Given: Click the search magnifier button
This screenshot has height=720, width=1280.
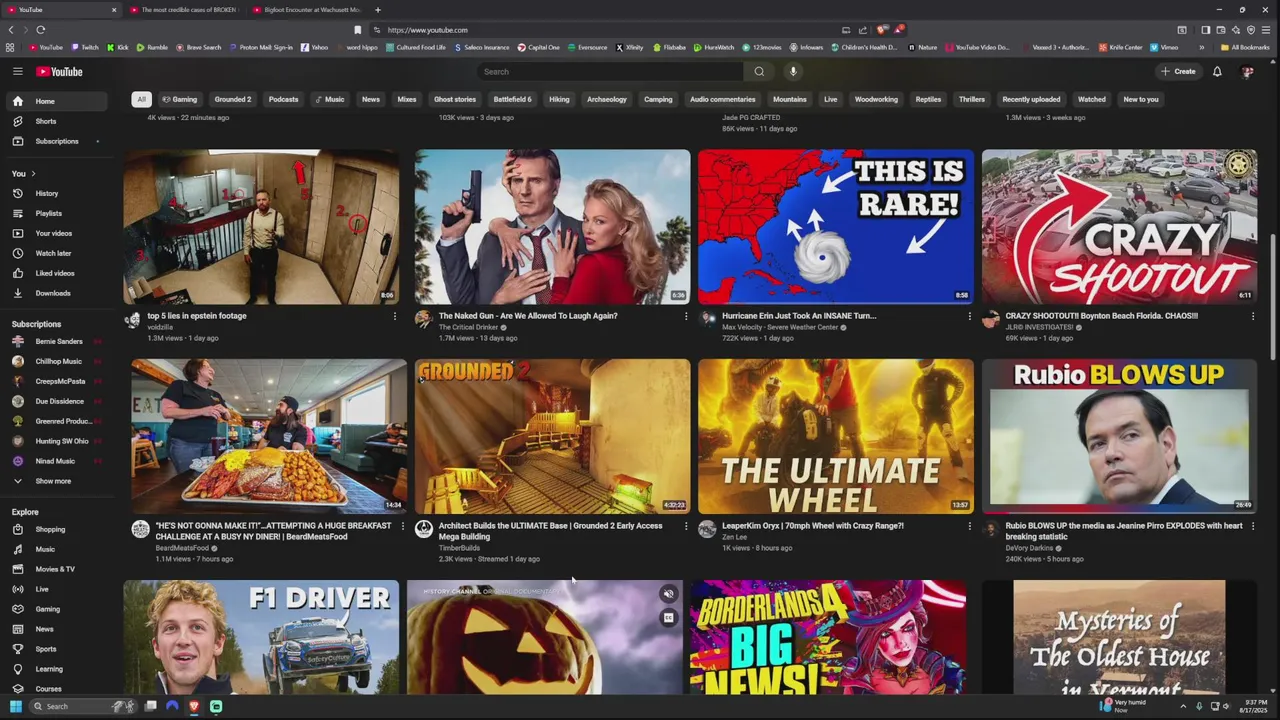Looking at the screenshot, I should point(759,71).
